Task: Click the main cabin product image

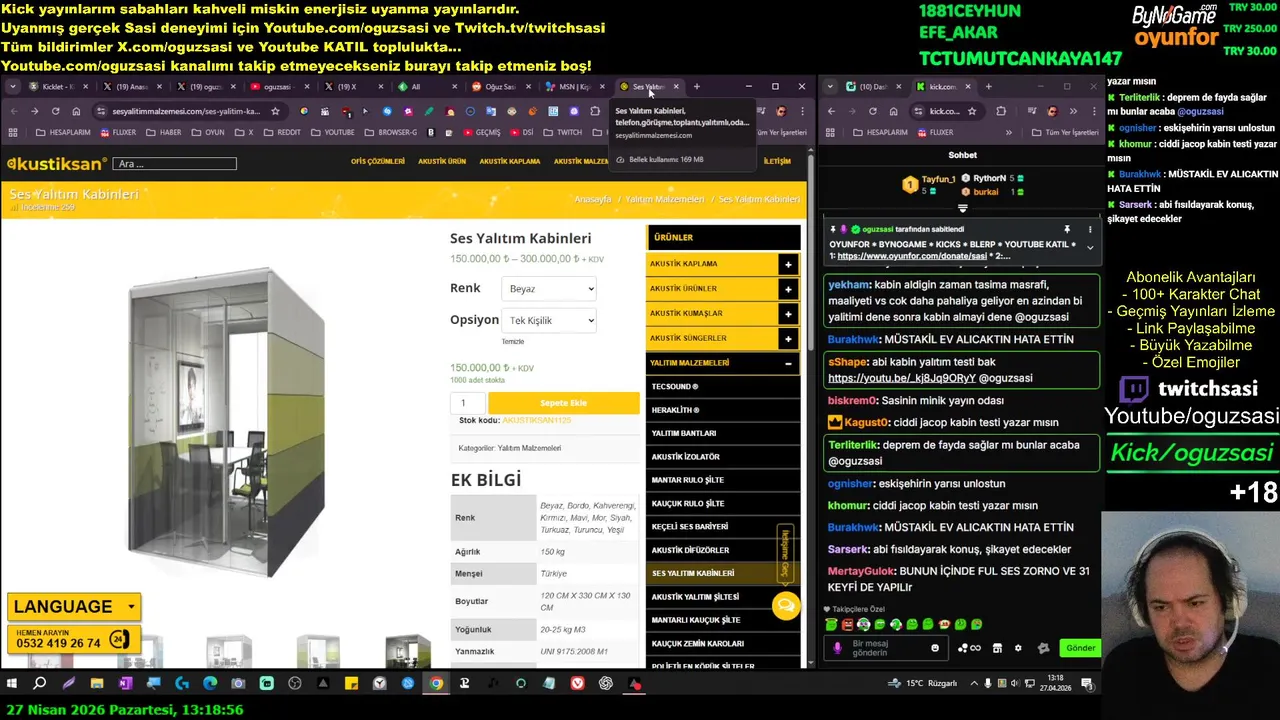Action: tap(225, 420)
